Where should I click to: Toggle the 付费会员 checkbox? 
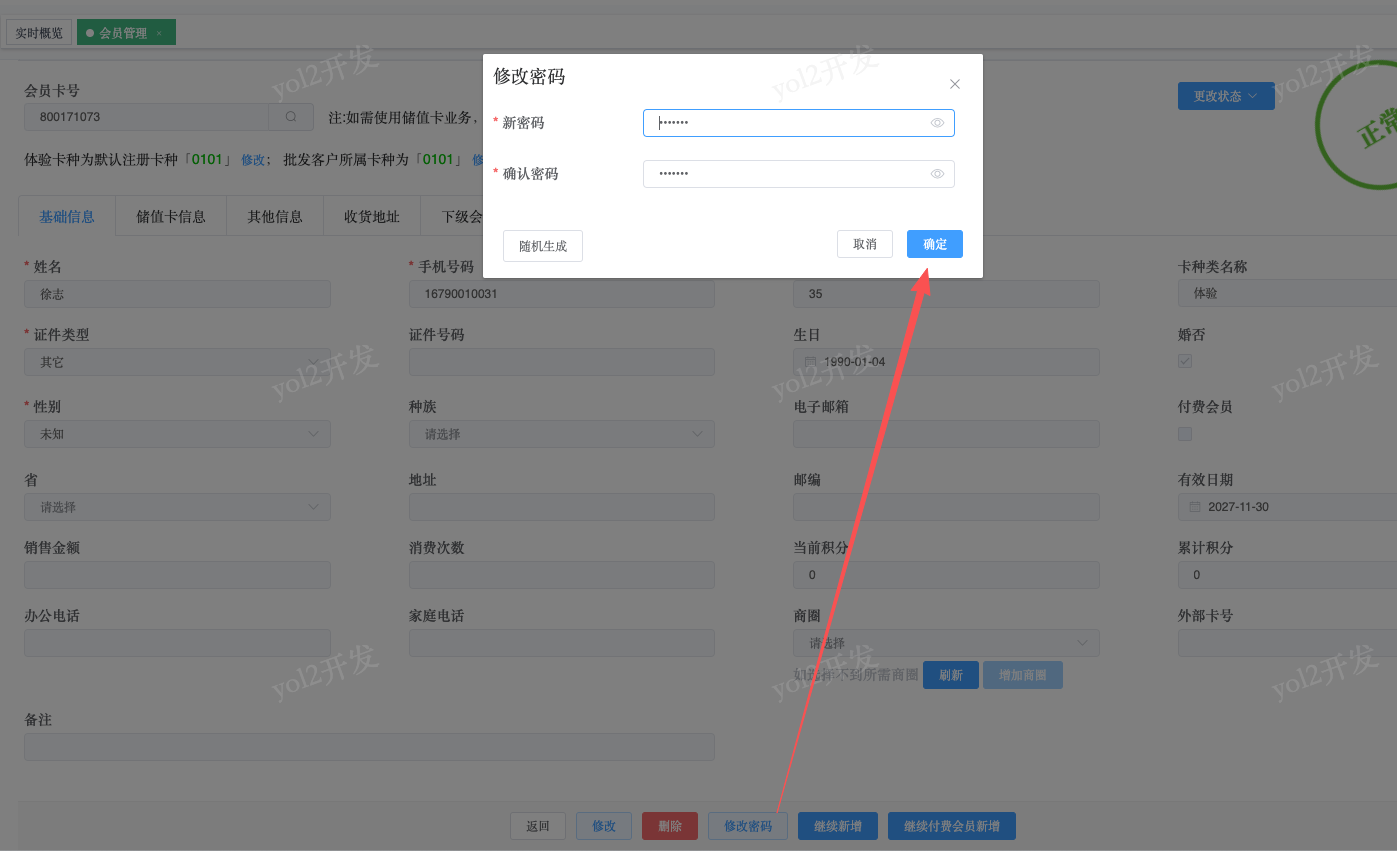pyautogui.click(x=1185, y=434)
